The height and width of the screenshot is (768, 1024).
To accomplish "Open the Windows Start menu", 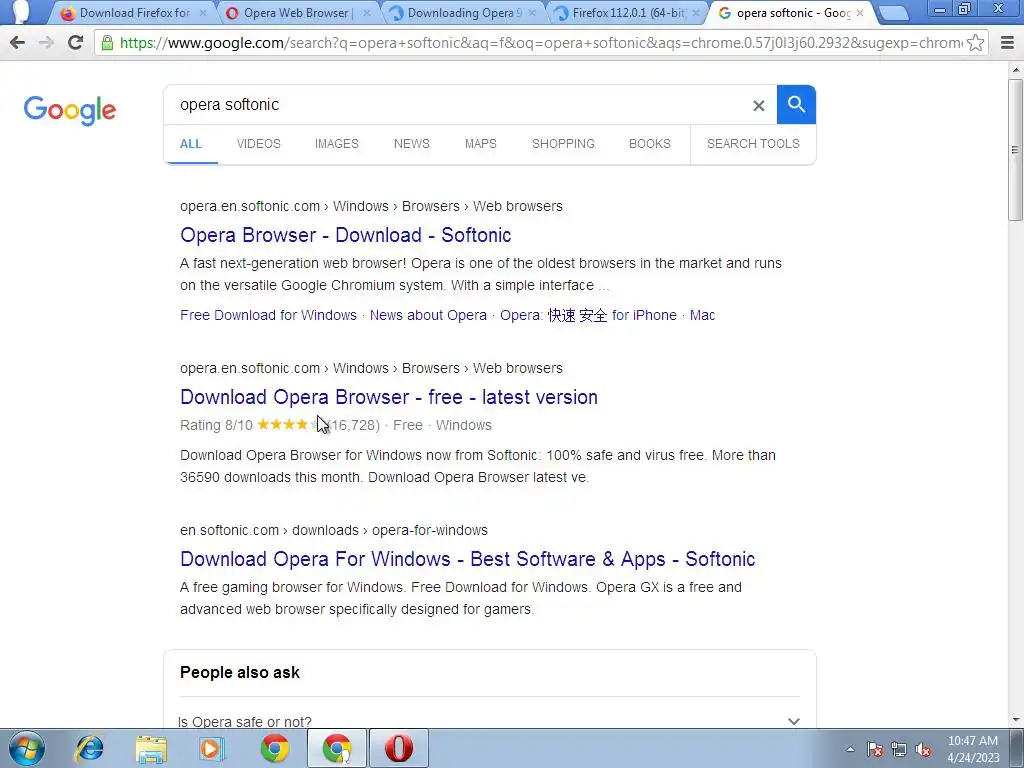I will [27, 748].
